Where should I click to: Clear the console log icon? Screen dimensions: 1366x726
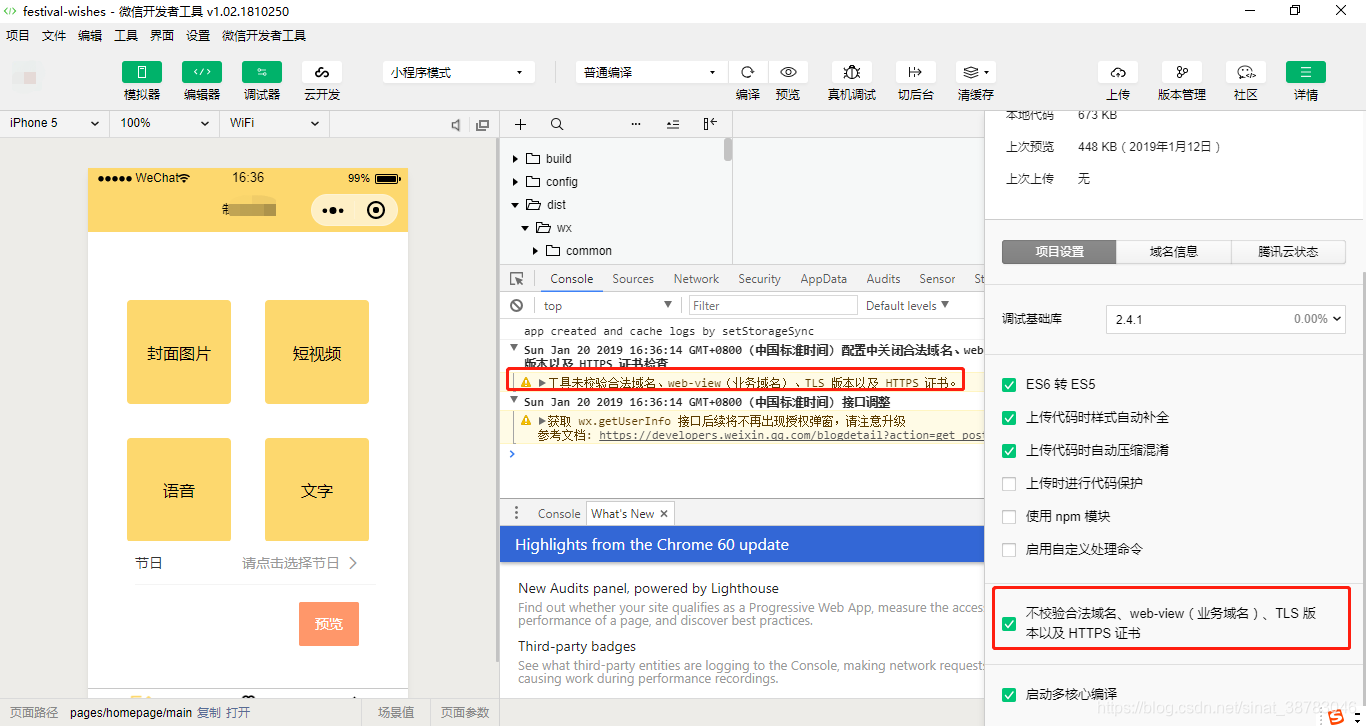coord(517,305)
